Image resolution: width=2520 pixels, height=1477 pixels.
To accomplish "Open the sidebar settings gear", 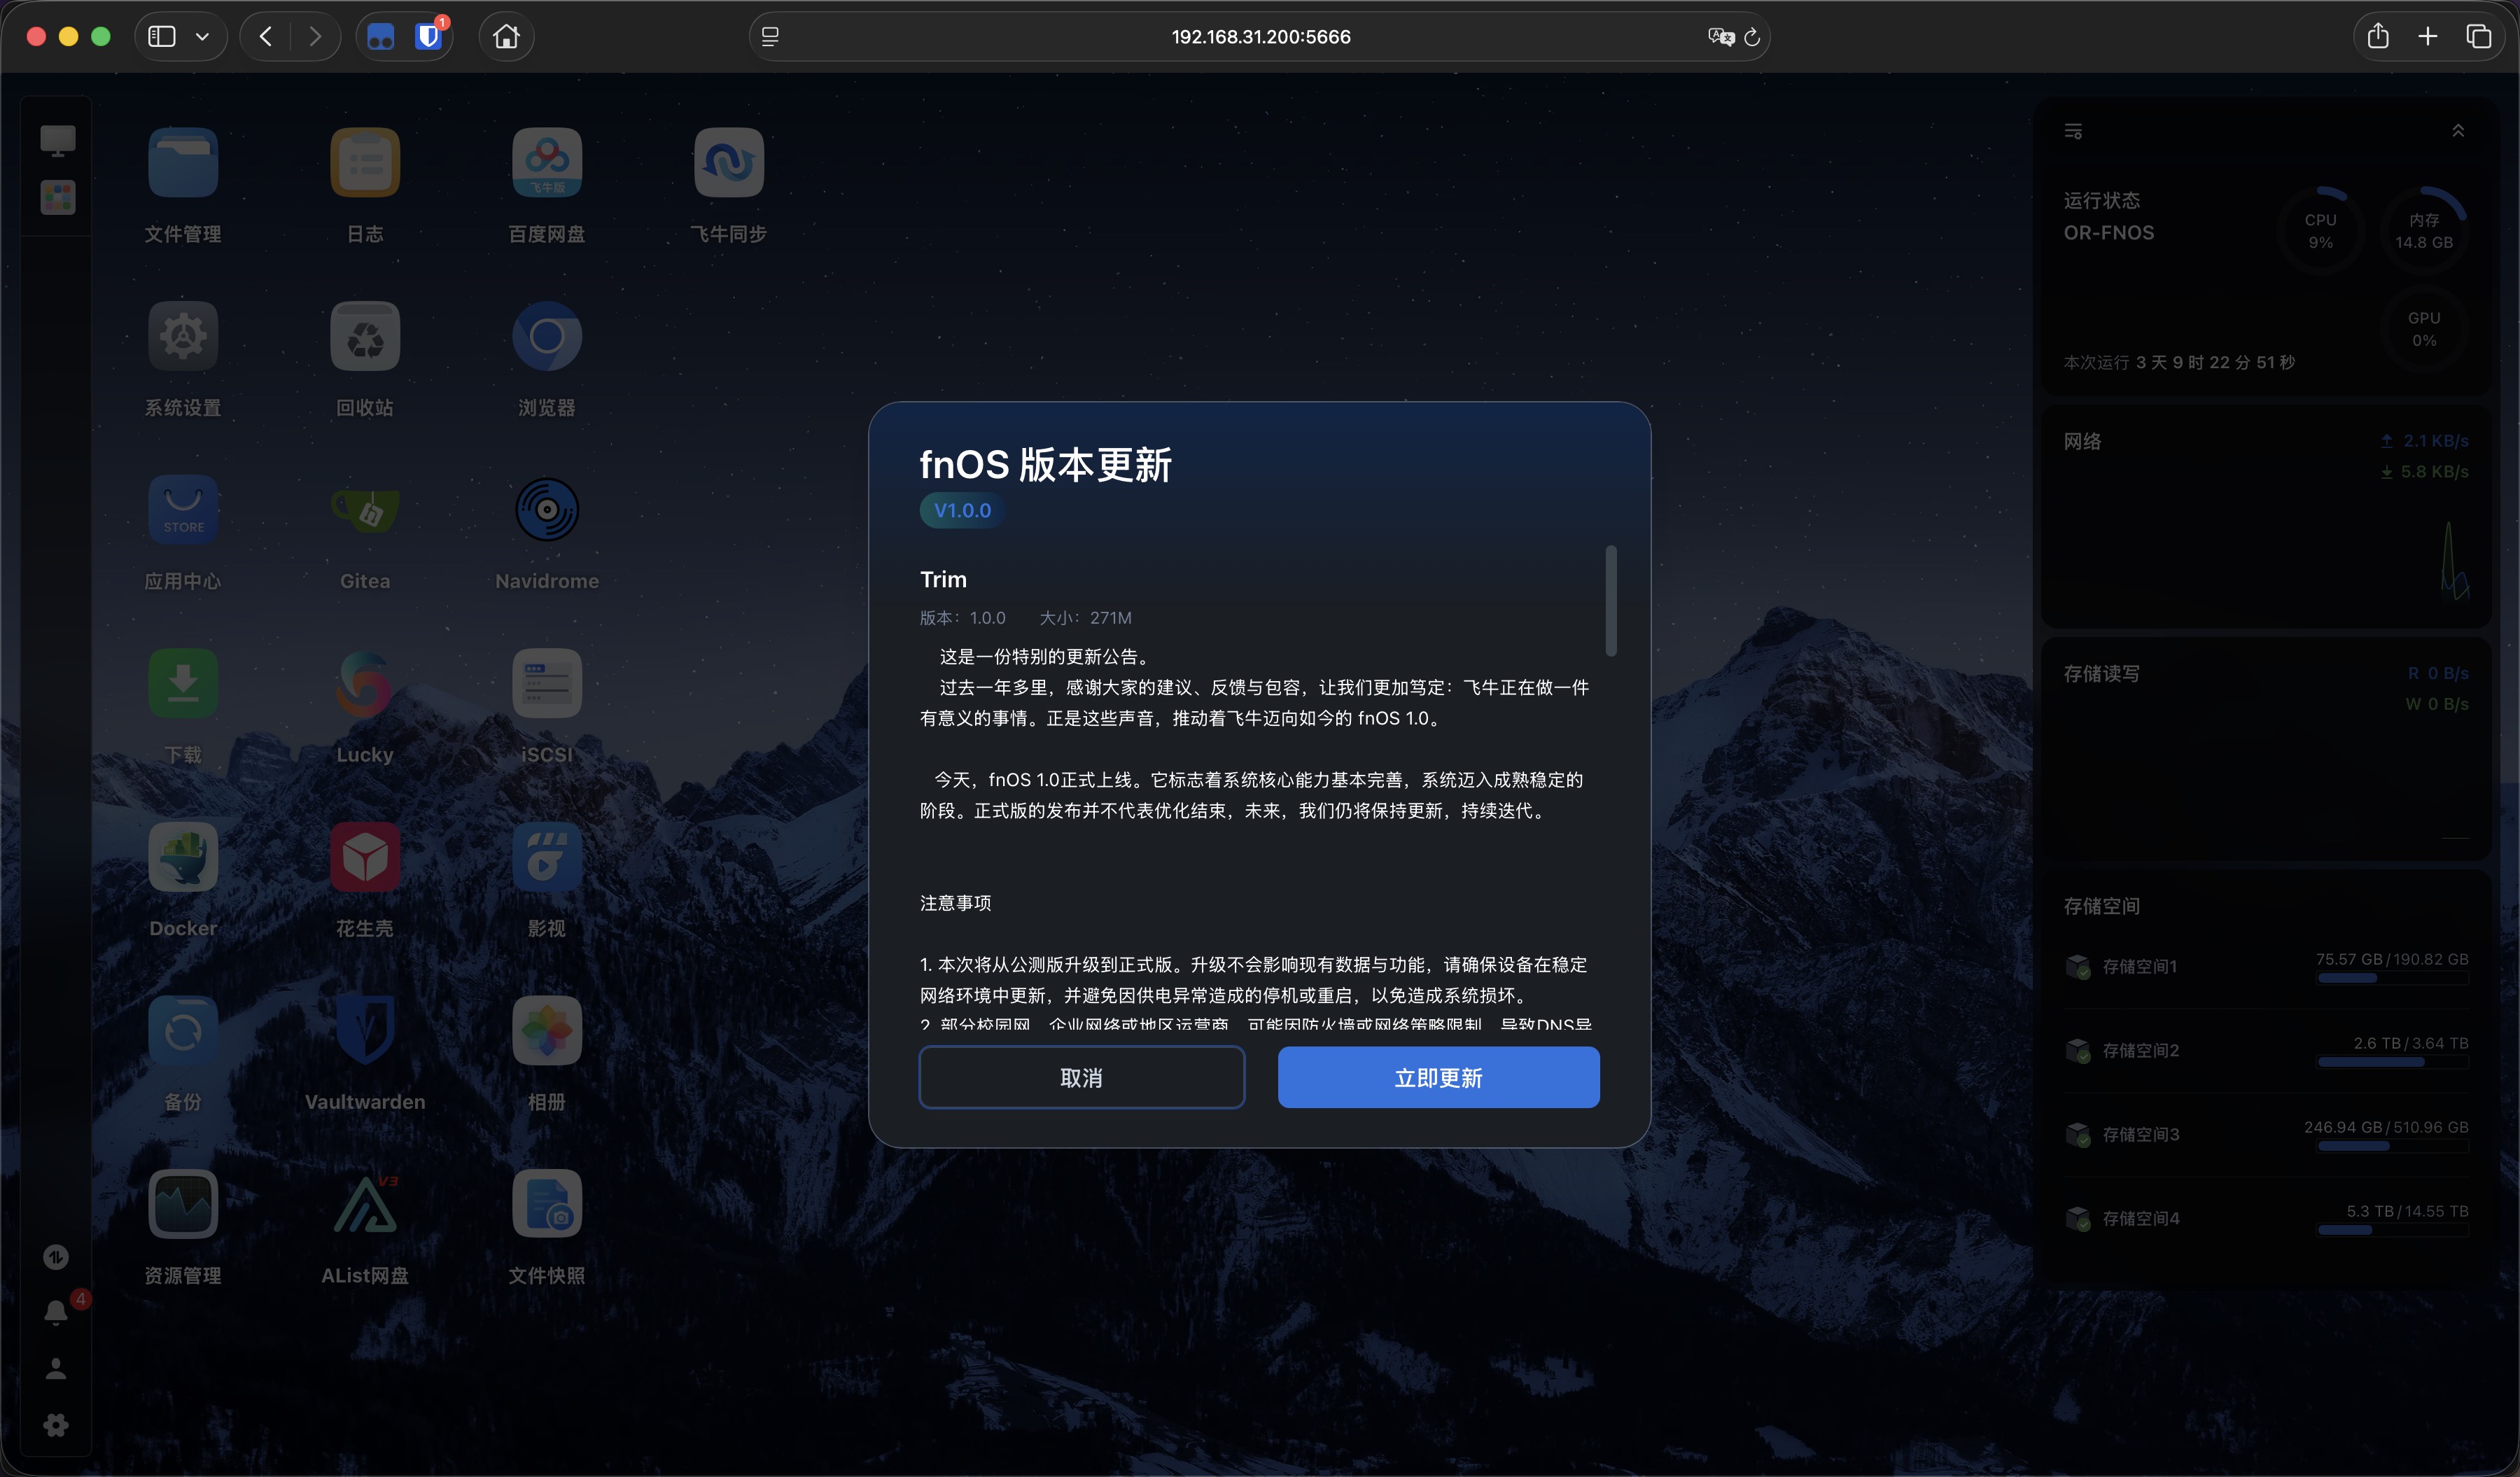I will click(x=56, y=1424).
